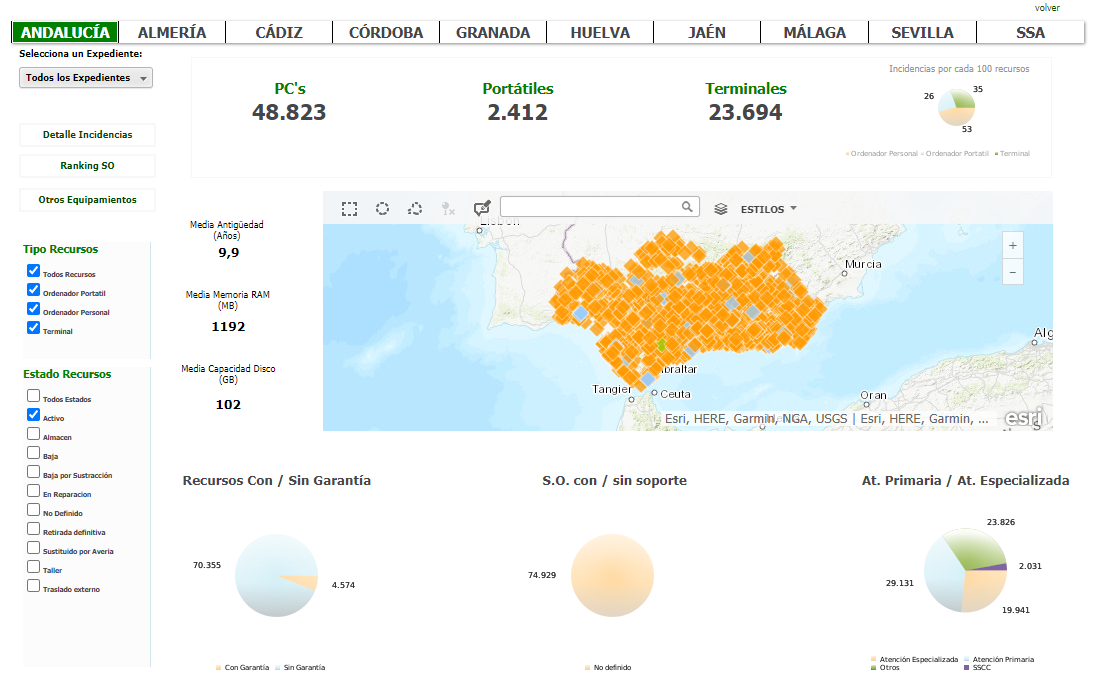Click the Portátiles count 2.412
Screen dimensions: 1106x691
(517, 112)
